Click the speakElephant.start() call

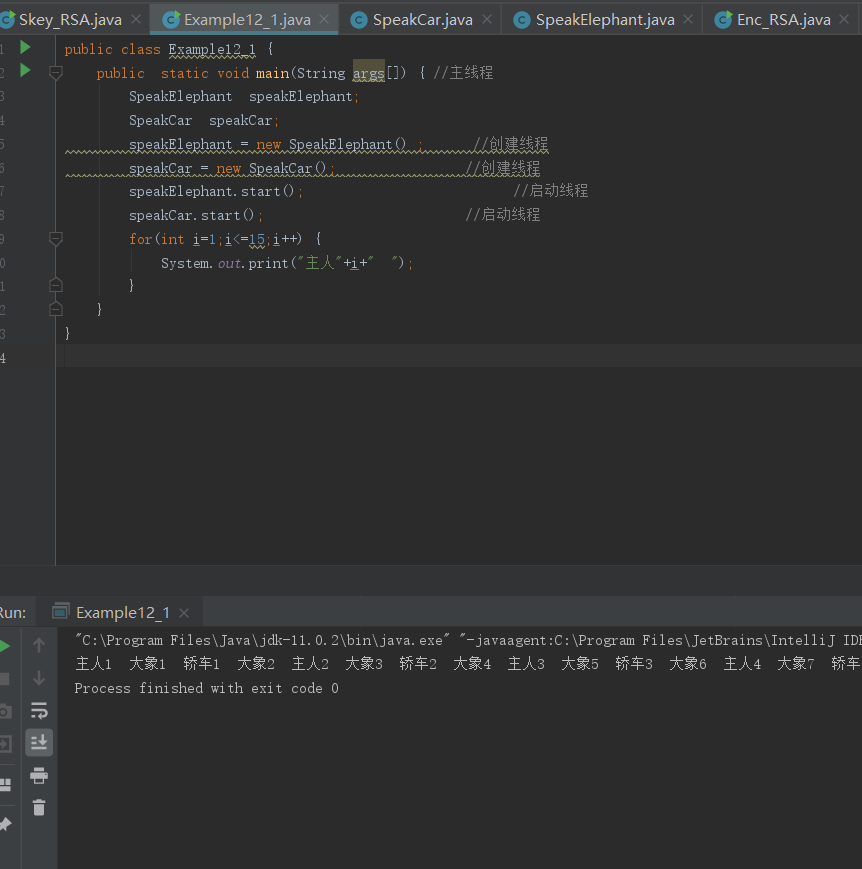tap(216, 191)
